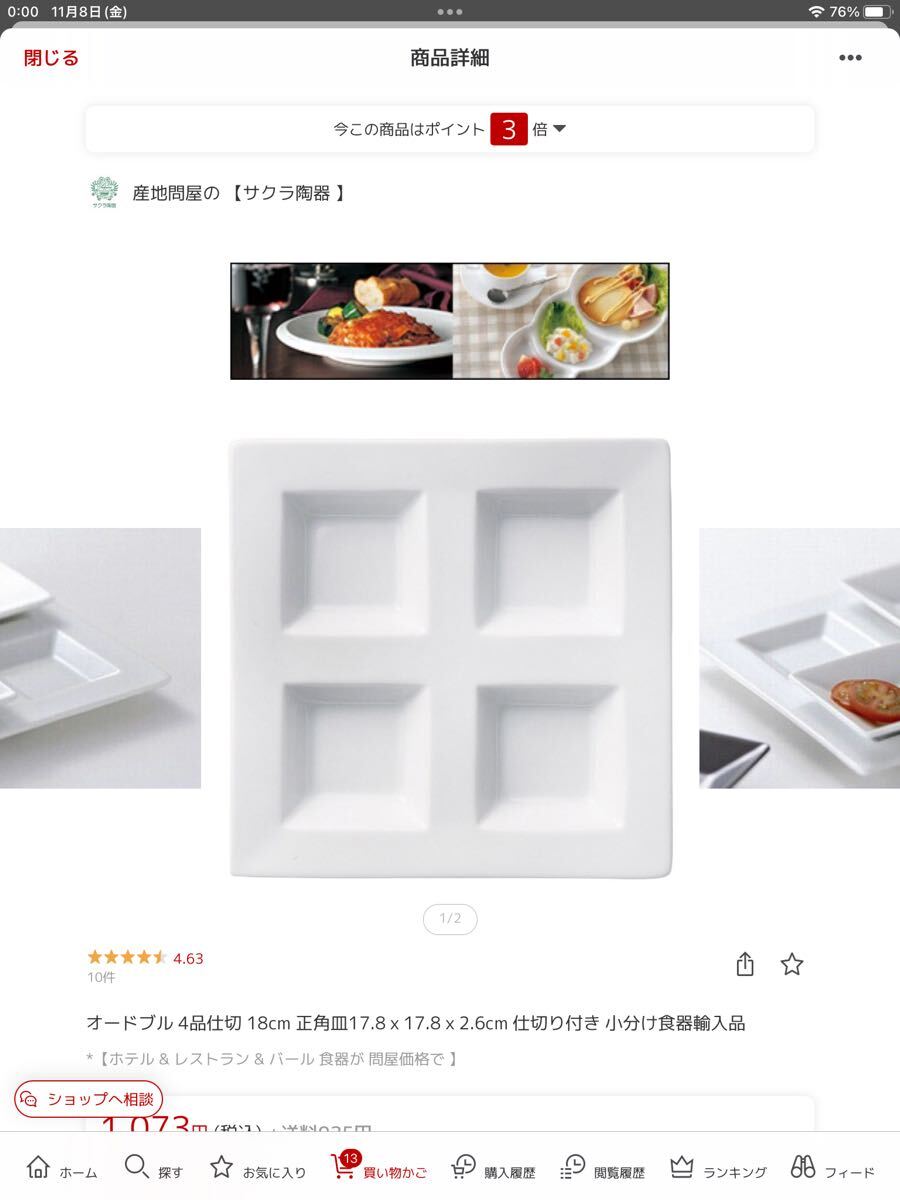Select the next product image on the right
This screenshot has height=1200, width=900.
(x=800, y=658)
